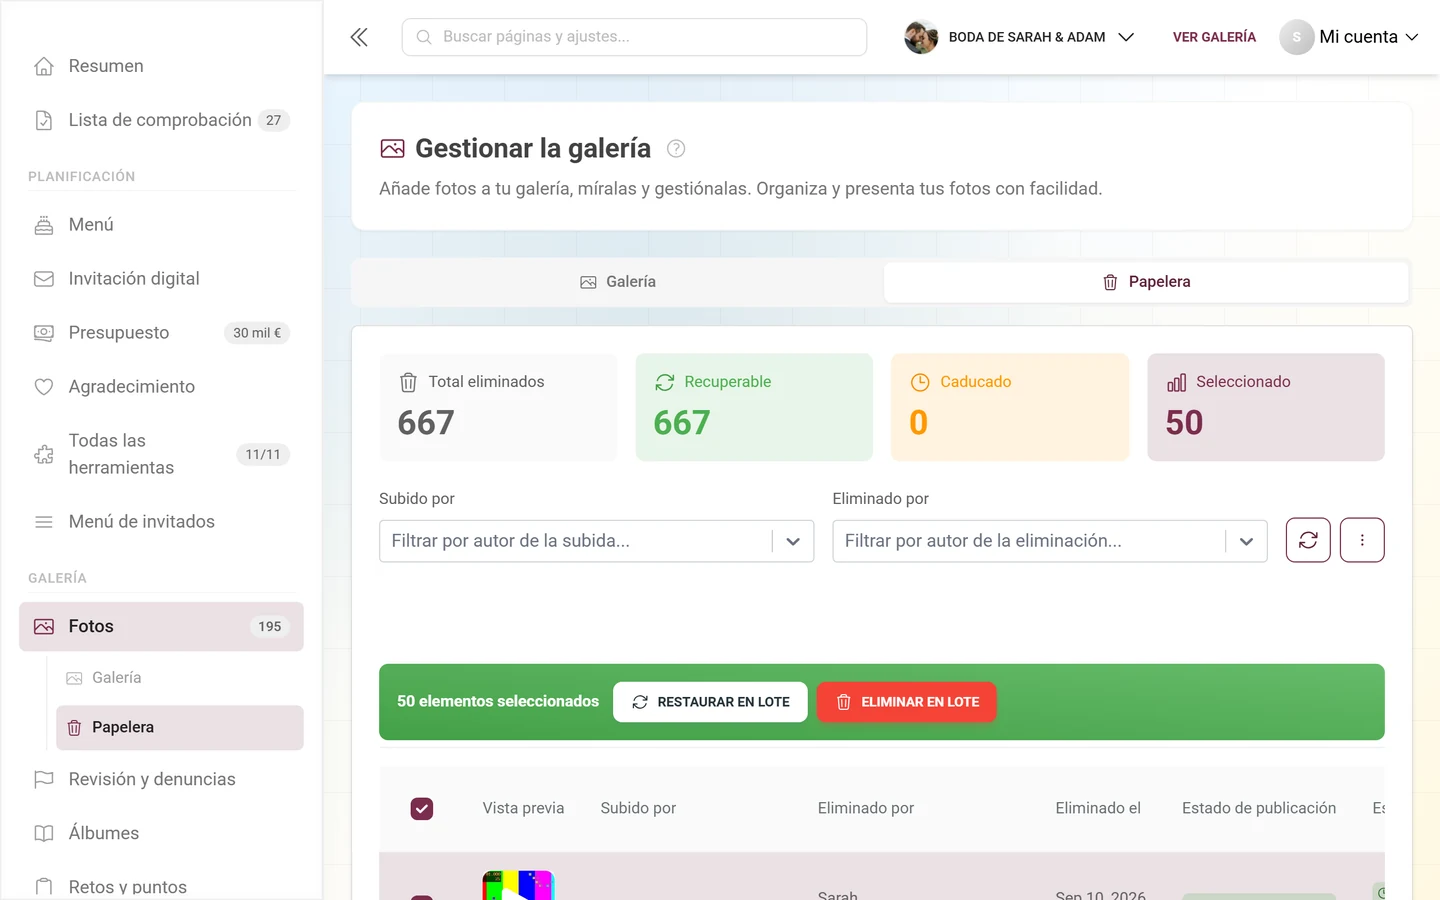Expand the Boda de Sarah & Adam event selector
This screenshot has width=1440, height=900.
(x=1020, y=37)
